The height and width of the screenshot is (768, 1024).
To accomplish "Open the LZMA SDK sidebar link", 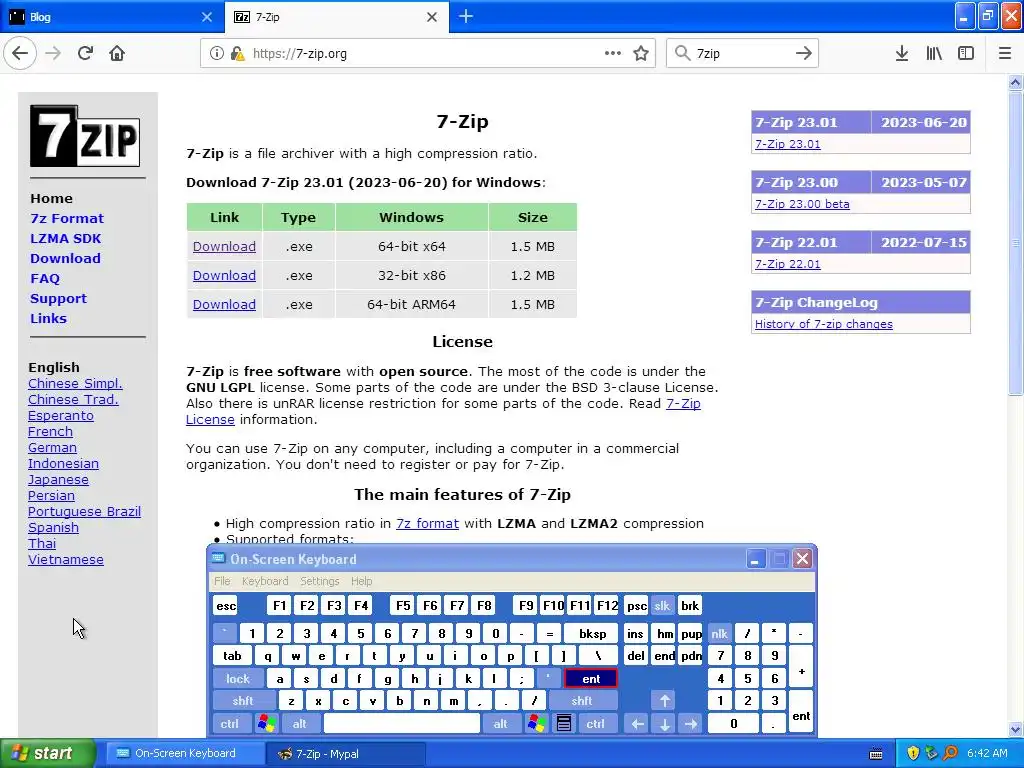I will (x=65, y=238).
